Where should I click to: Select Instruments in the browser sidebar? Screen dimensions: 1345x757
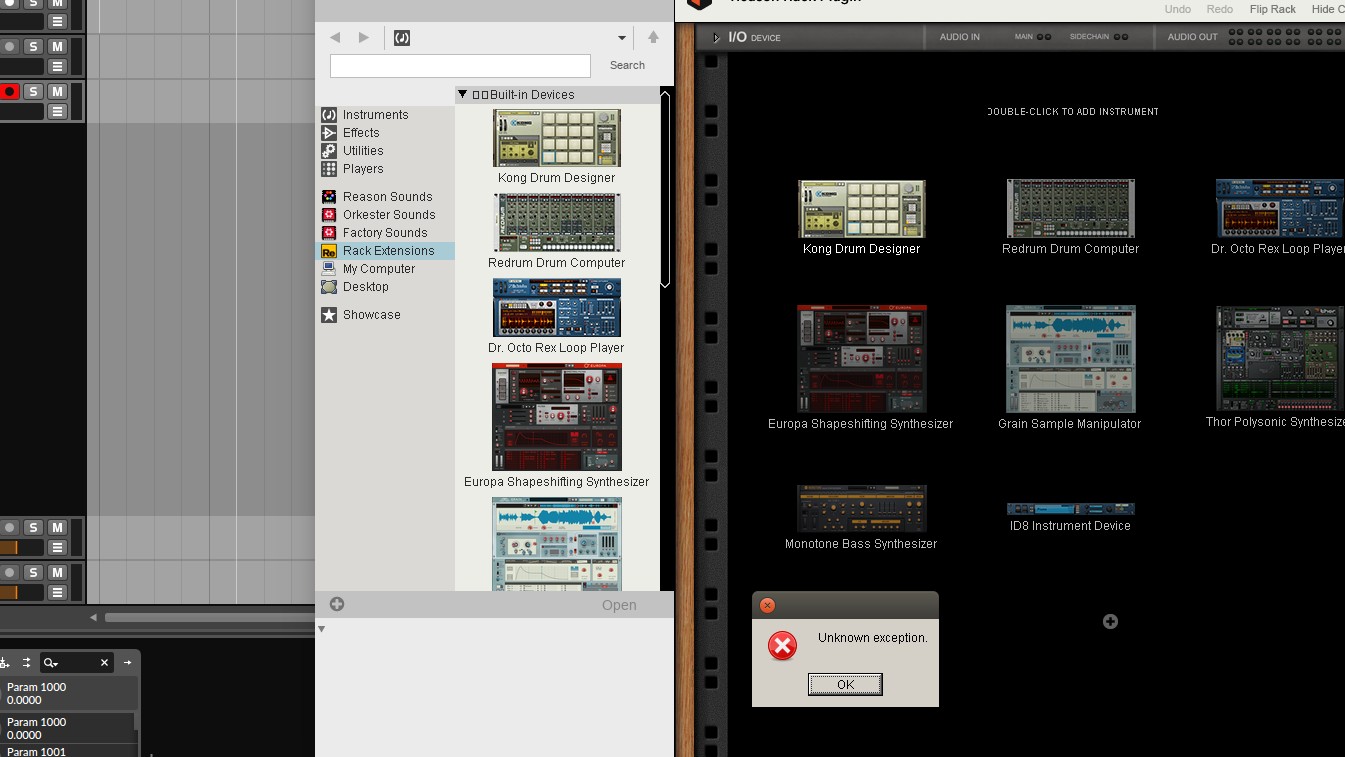coord(375,115)
